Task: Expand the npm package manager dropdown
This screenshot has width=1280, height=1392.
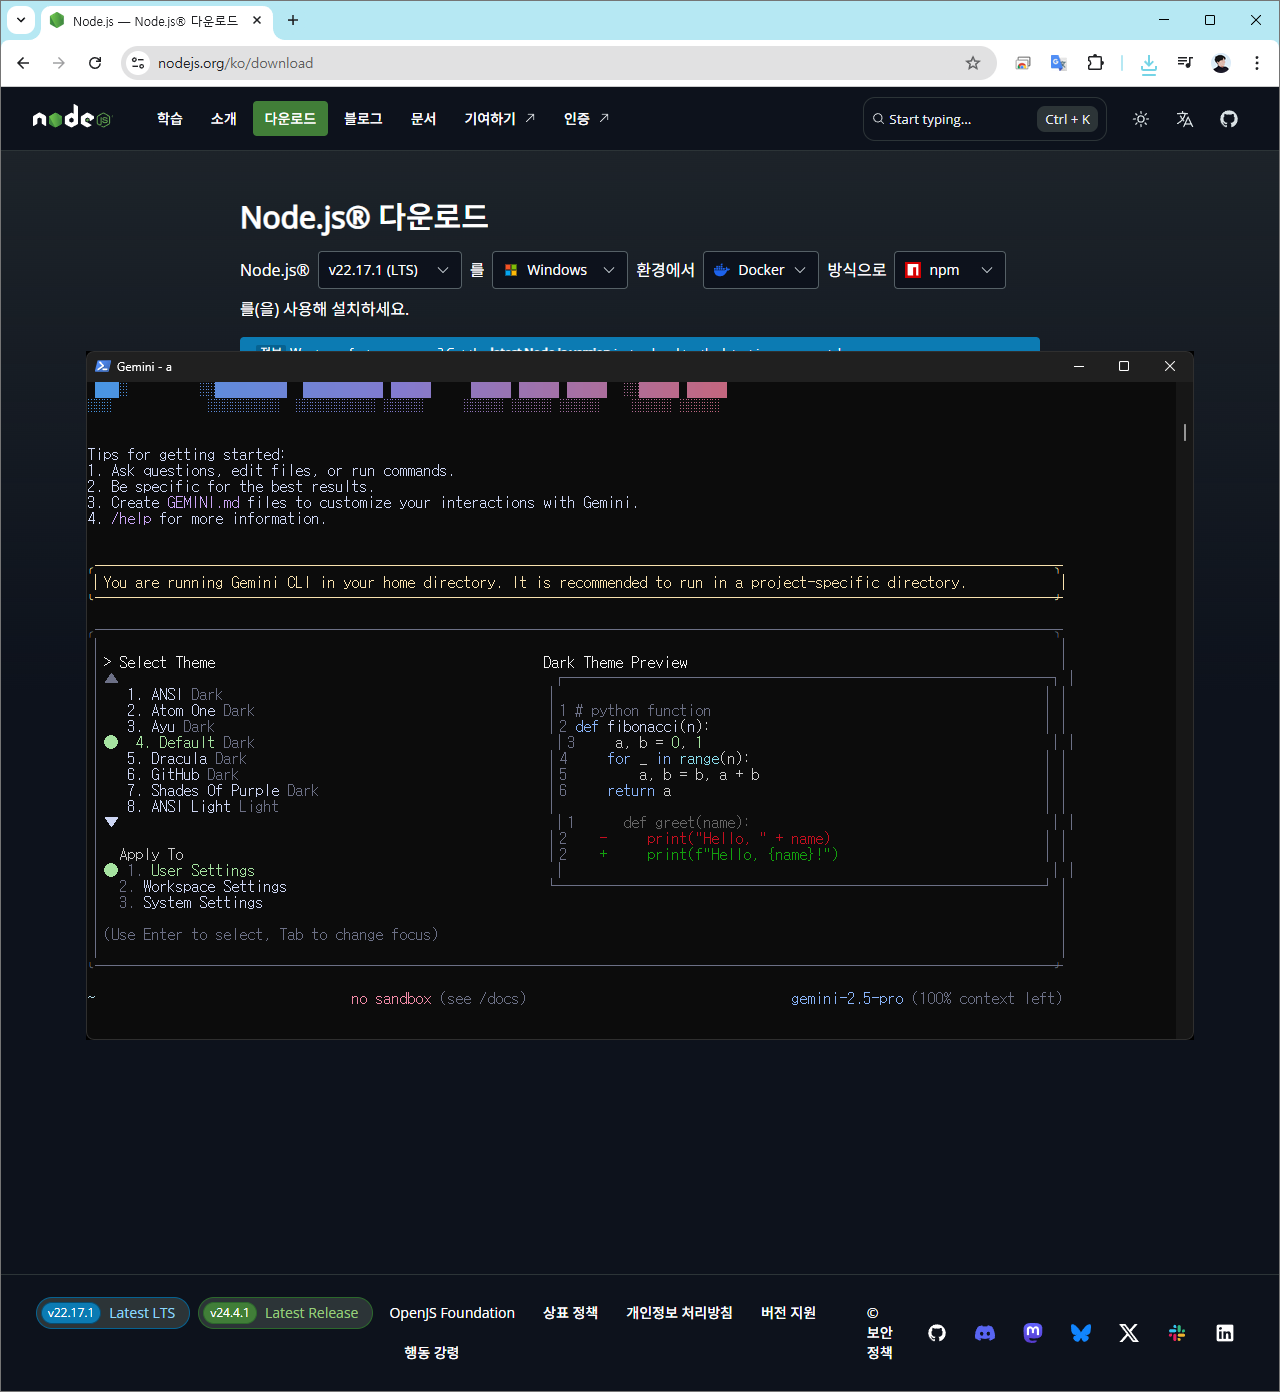Action: [x=949, y=270]
